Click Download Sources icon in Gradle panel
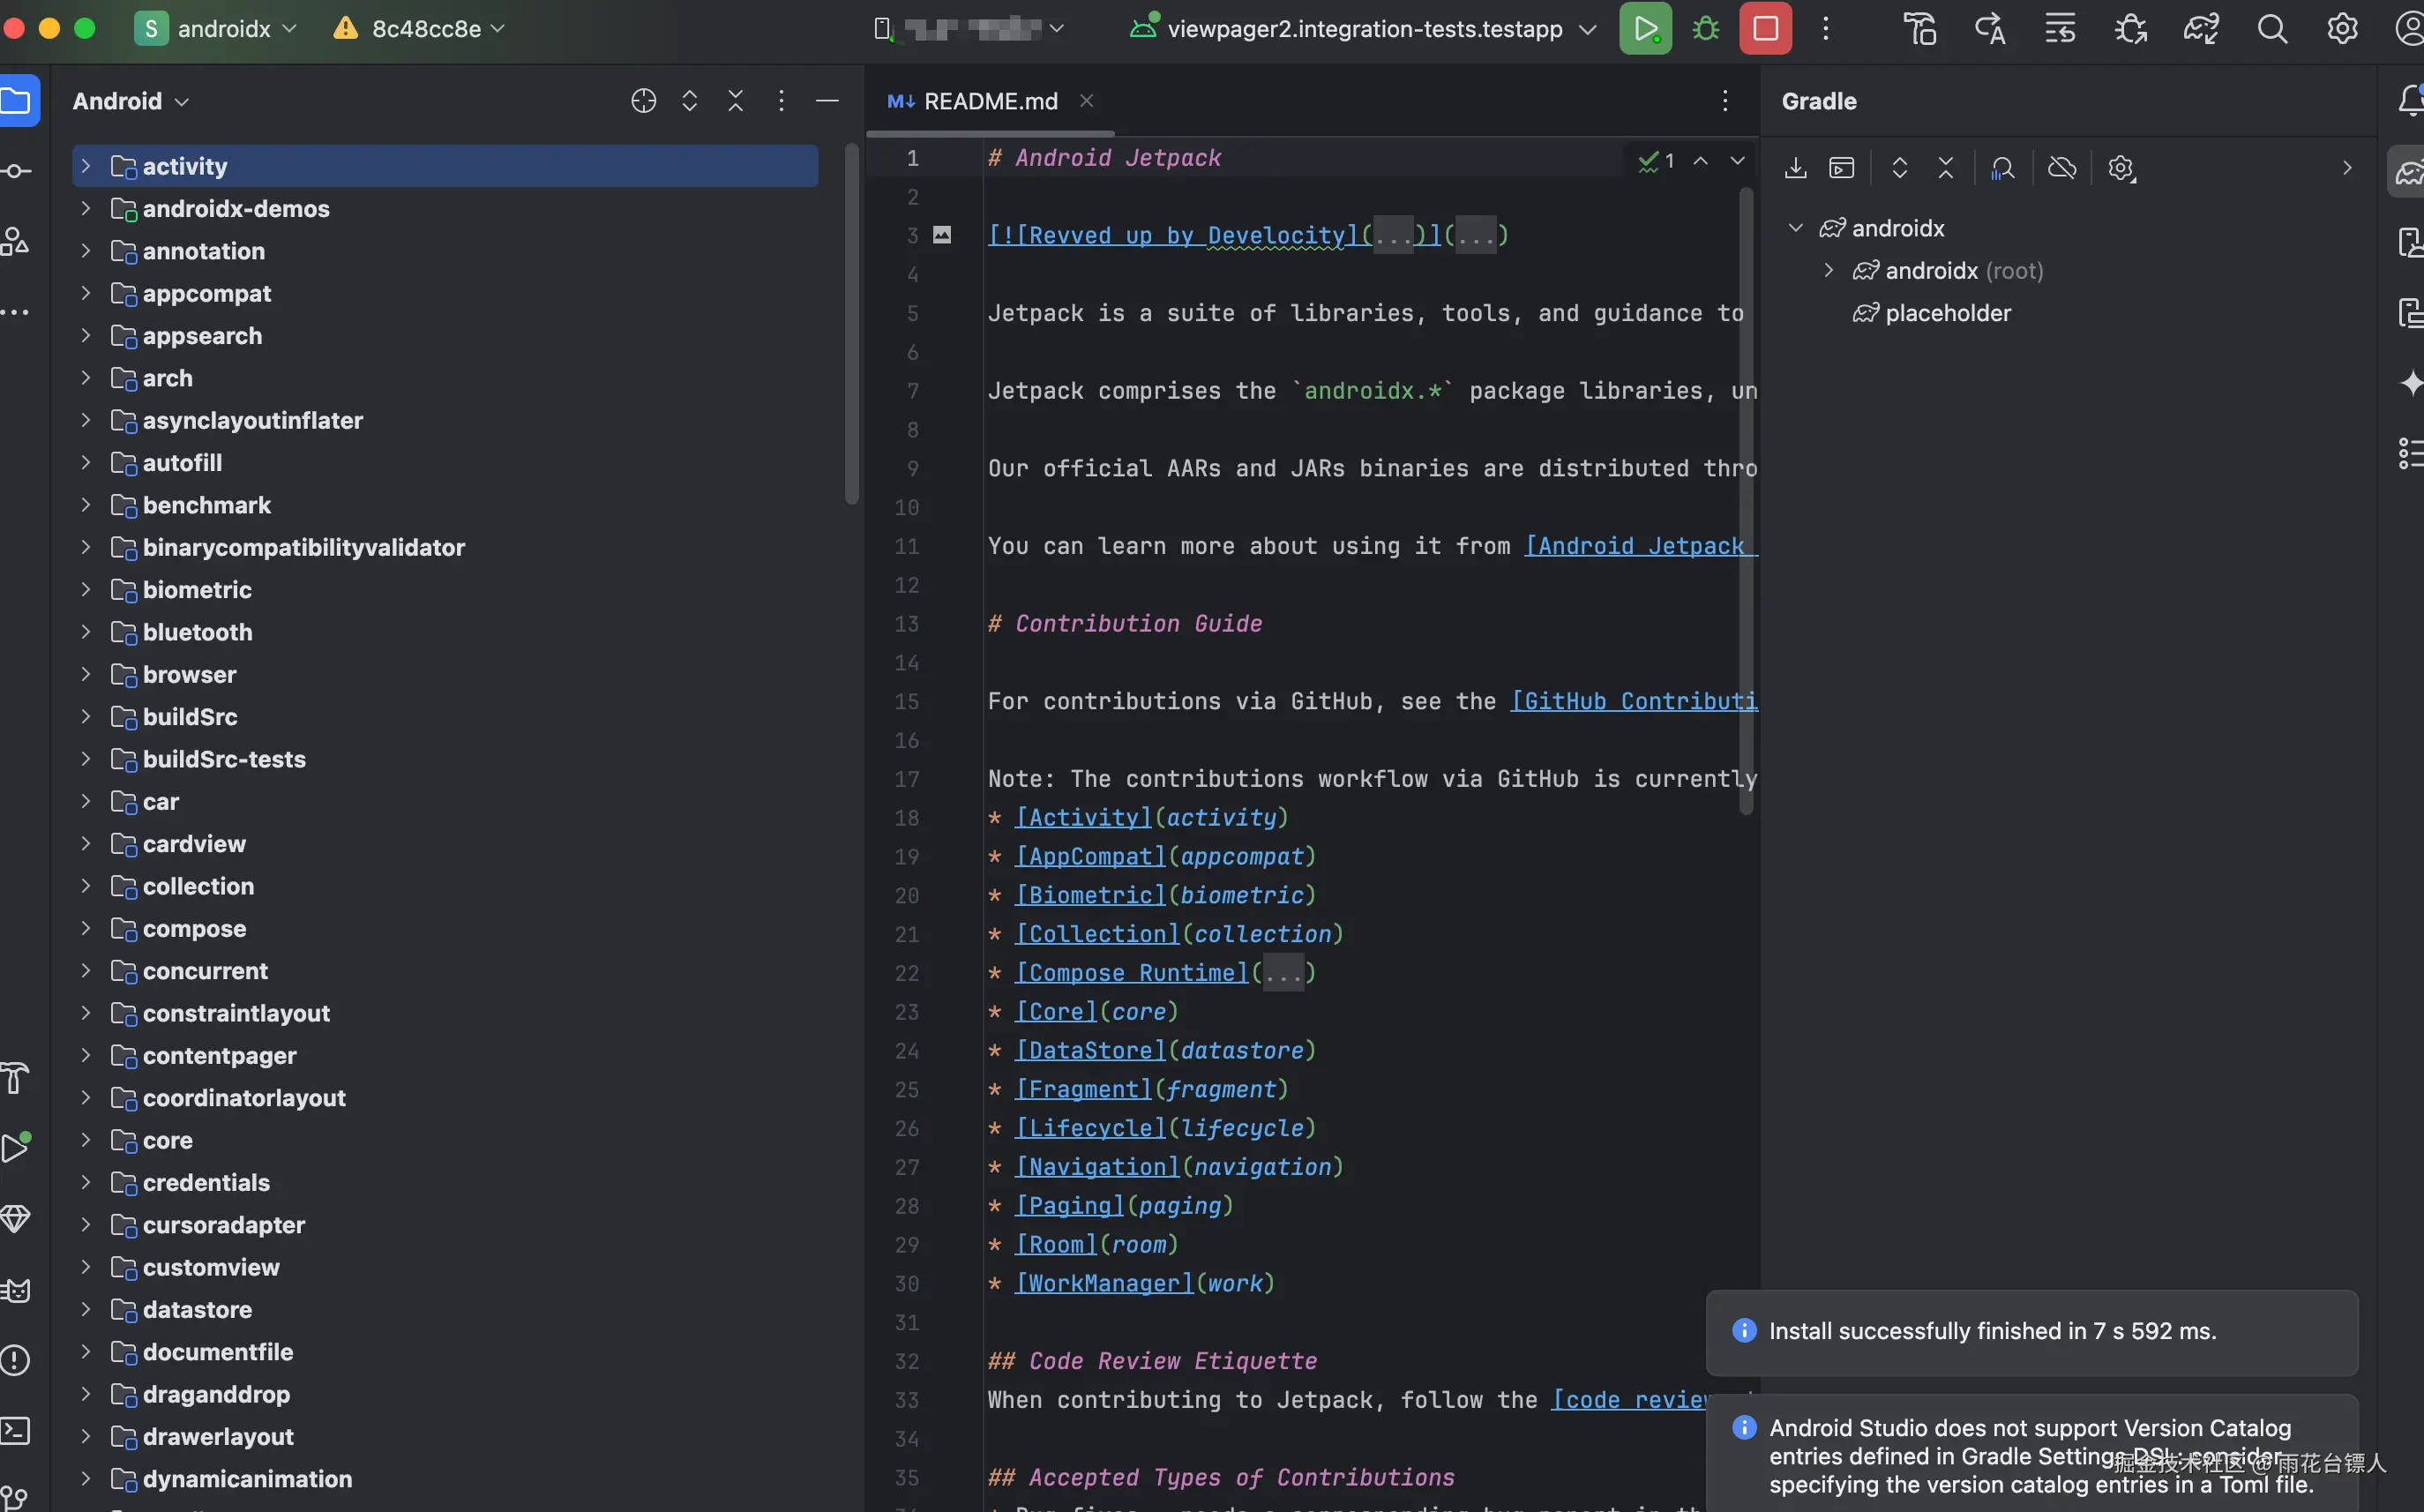Viewport: 2424px width, 1512px height. tap(1795, 168)
